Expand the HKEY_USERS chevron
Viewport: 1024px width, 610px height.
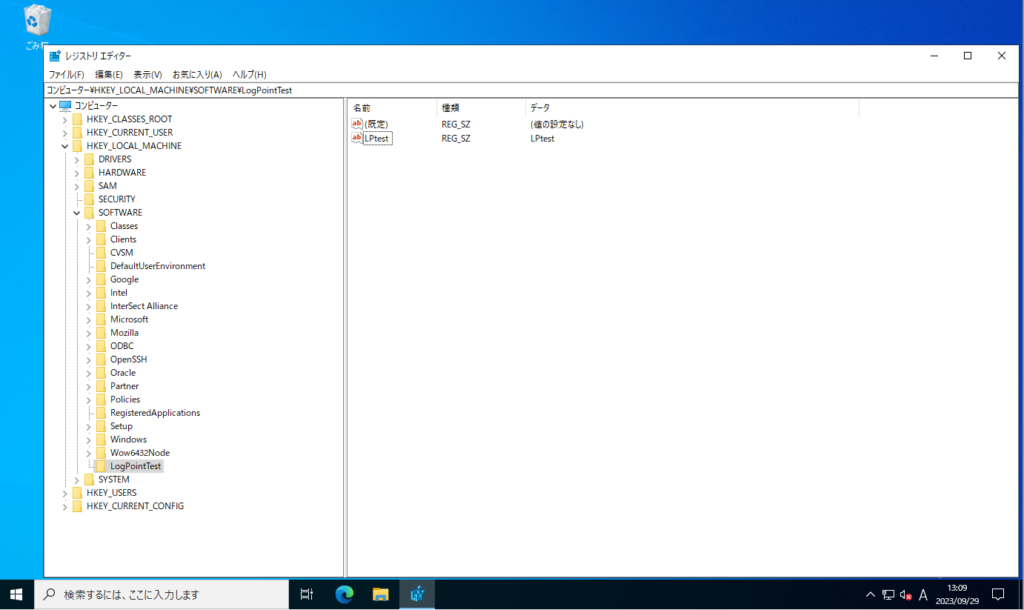tap(65, 493)
